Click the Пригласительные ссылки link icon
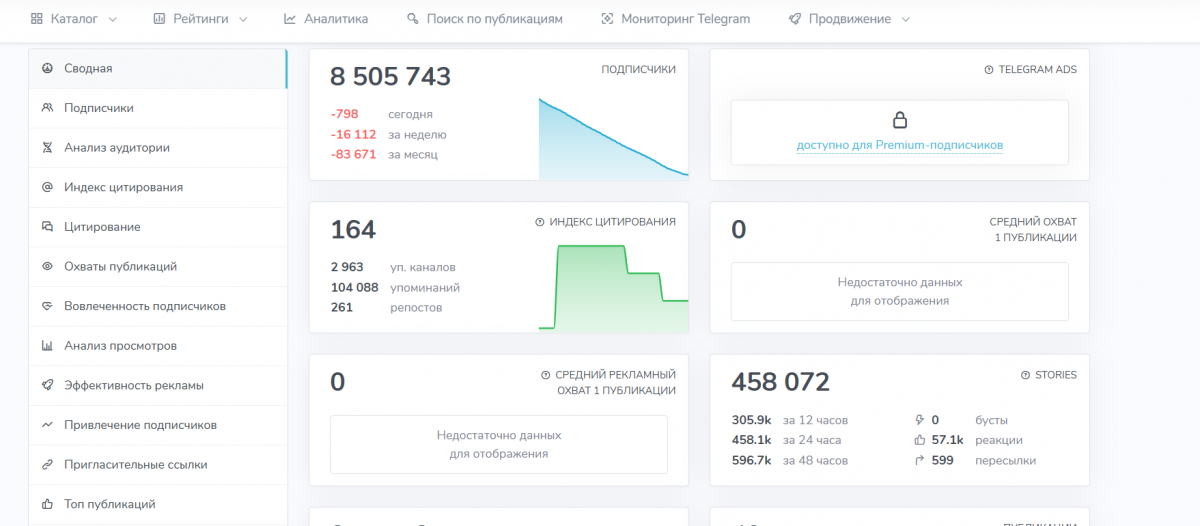 [47, 465]
